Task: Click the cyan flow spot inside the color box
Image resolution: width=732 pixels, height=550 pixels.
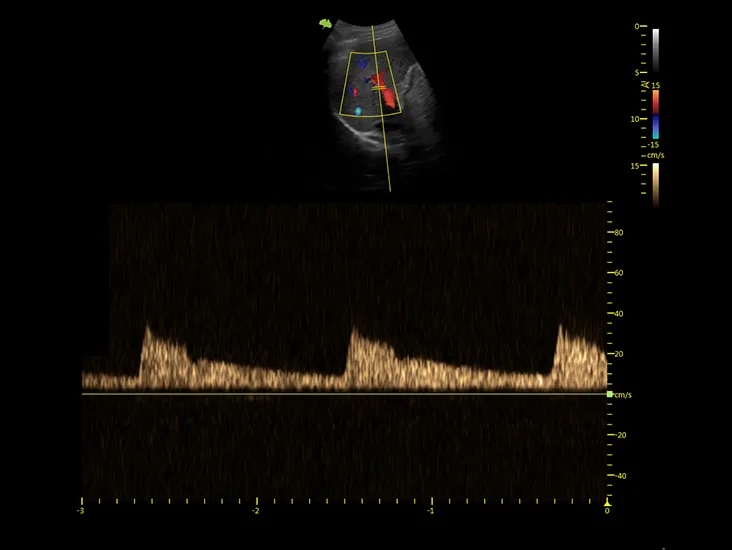Action: click(358, 111)
